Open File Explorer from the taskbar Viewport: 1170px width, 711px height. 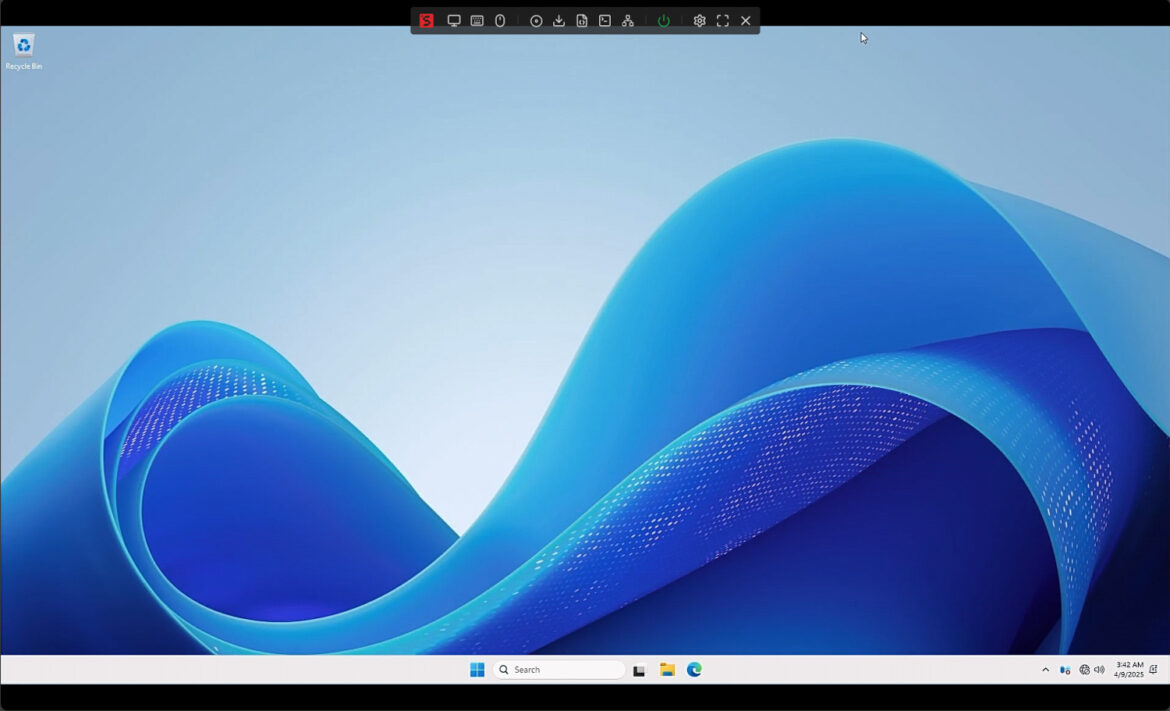point(667,669)
